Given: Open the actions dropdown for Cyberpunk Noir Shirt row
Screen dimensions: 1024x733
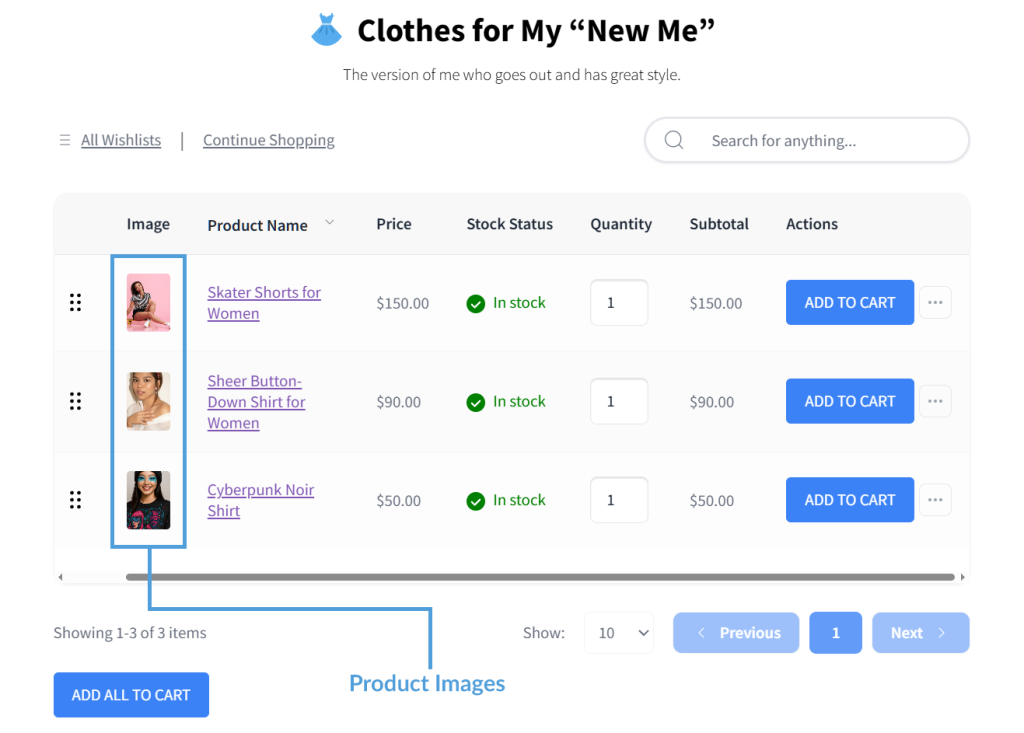Looking at the screenshot, I should pos(935,500).
